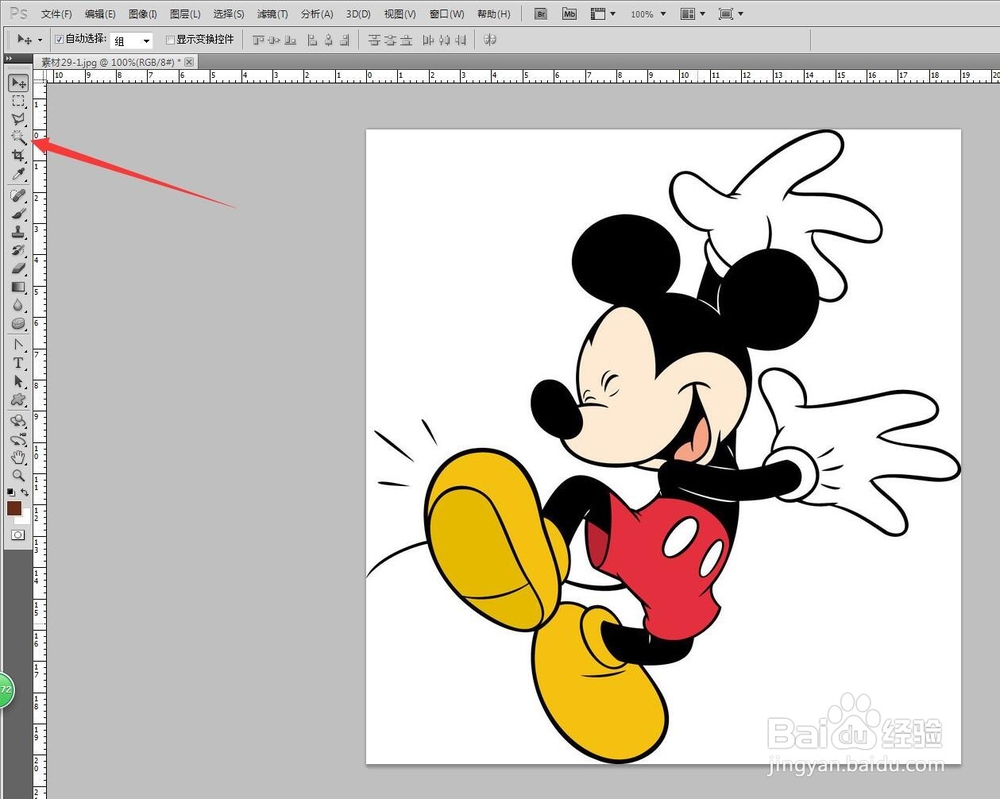Open the 图像(I) menu

tap(143, 13)
